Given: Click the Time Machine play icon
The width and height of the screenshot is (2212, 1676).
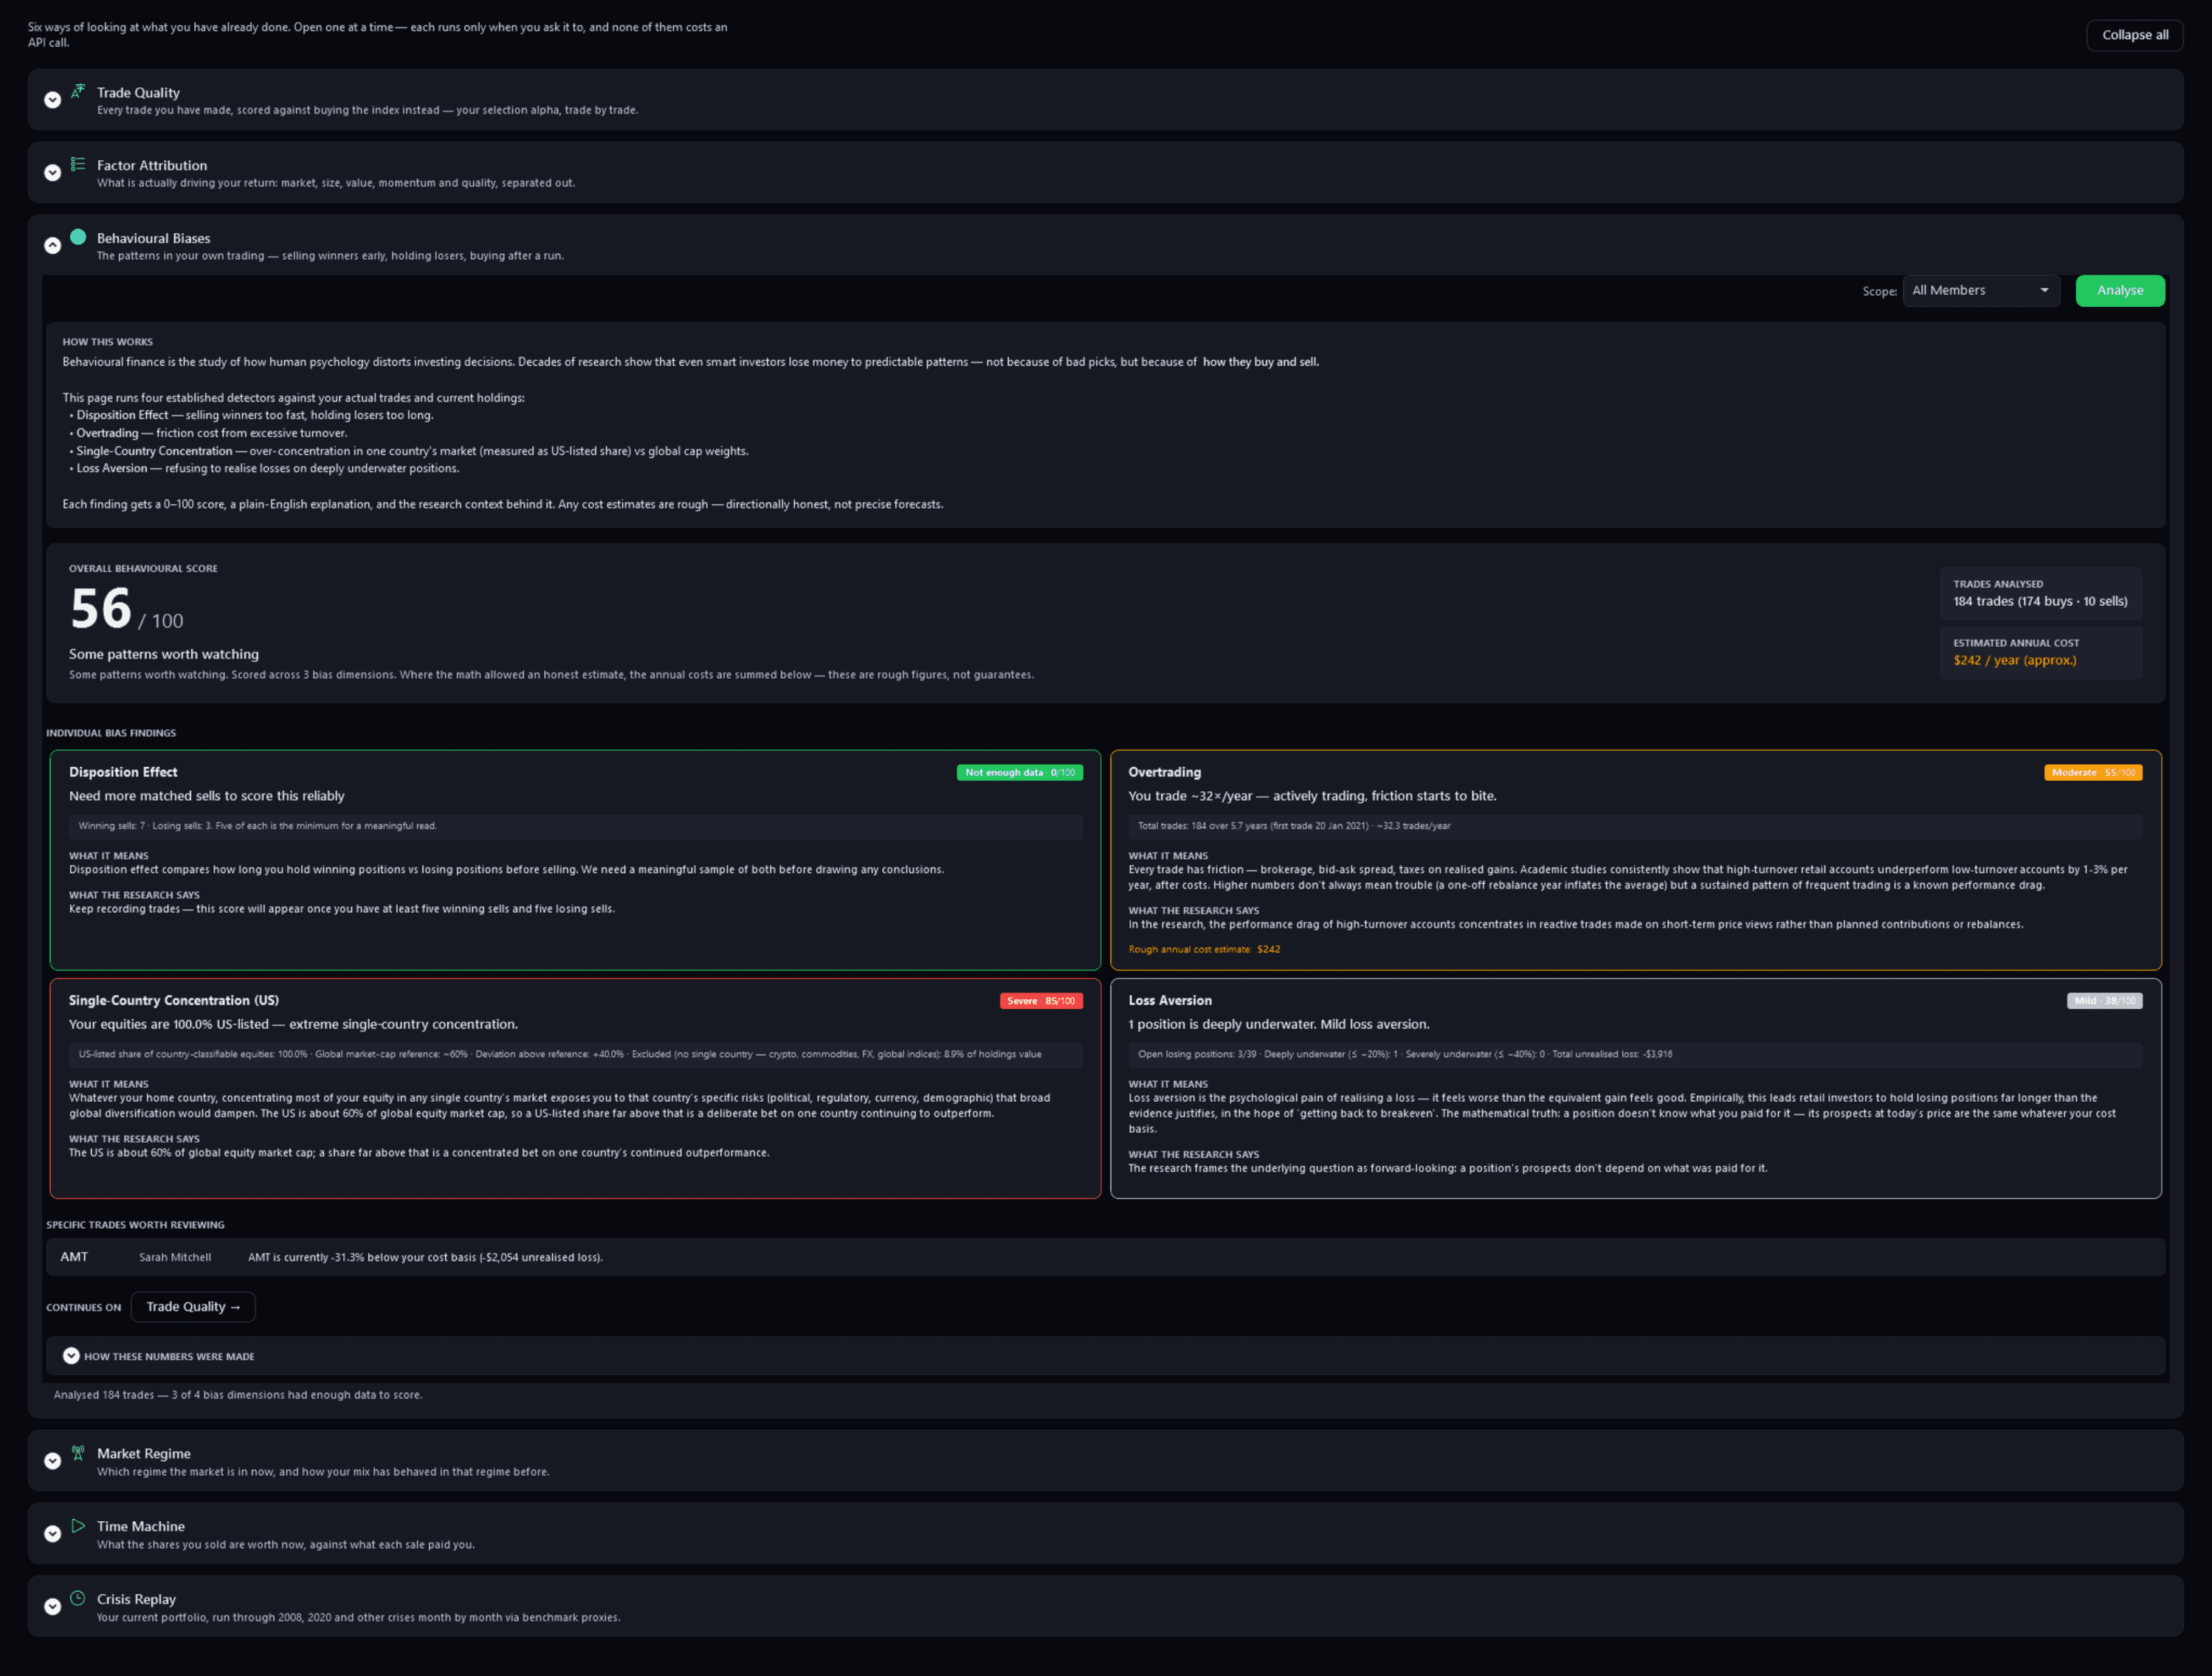Looking at the screenshot, I should 78,1526.
